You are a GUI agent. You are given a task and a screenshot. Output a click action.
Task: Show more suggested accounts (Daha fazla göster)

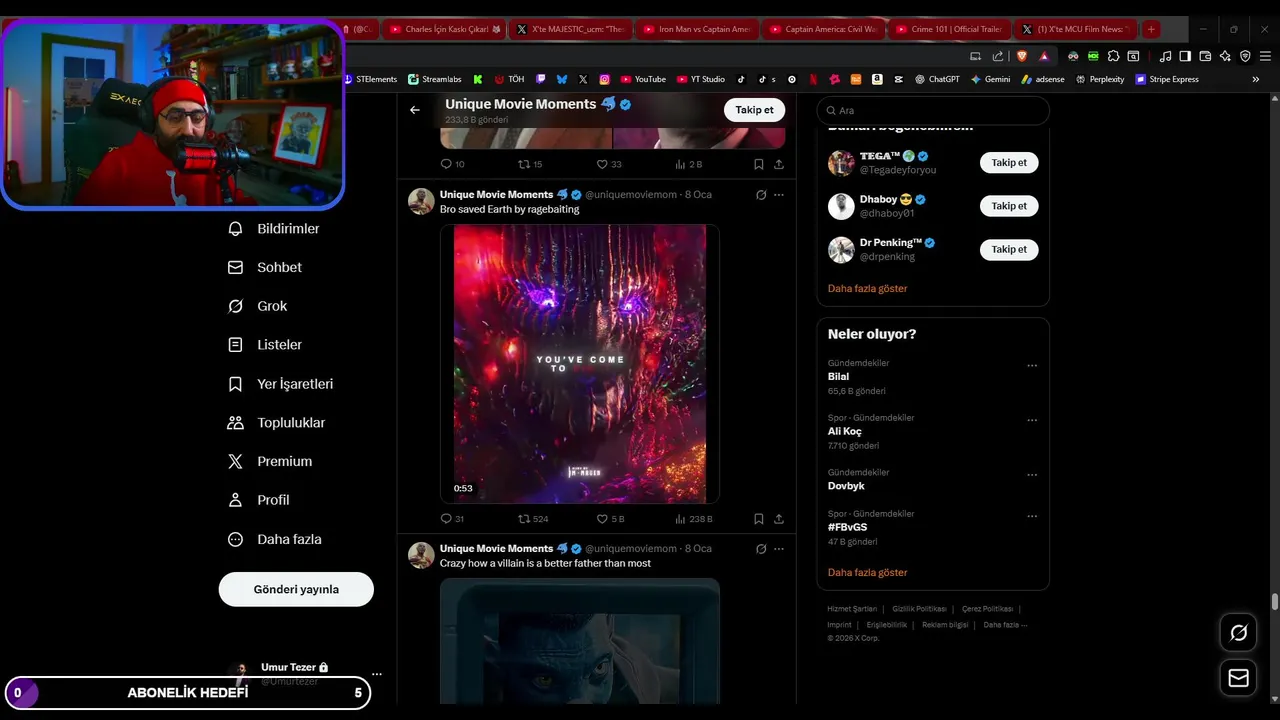(867, 288)
